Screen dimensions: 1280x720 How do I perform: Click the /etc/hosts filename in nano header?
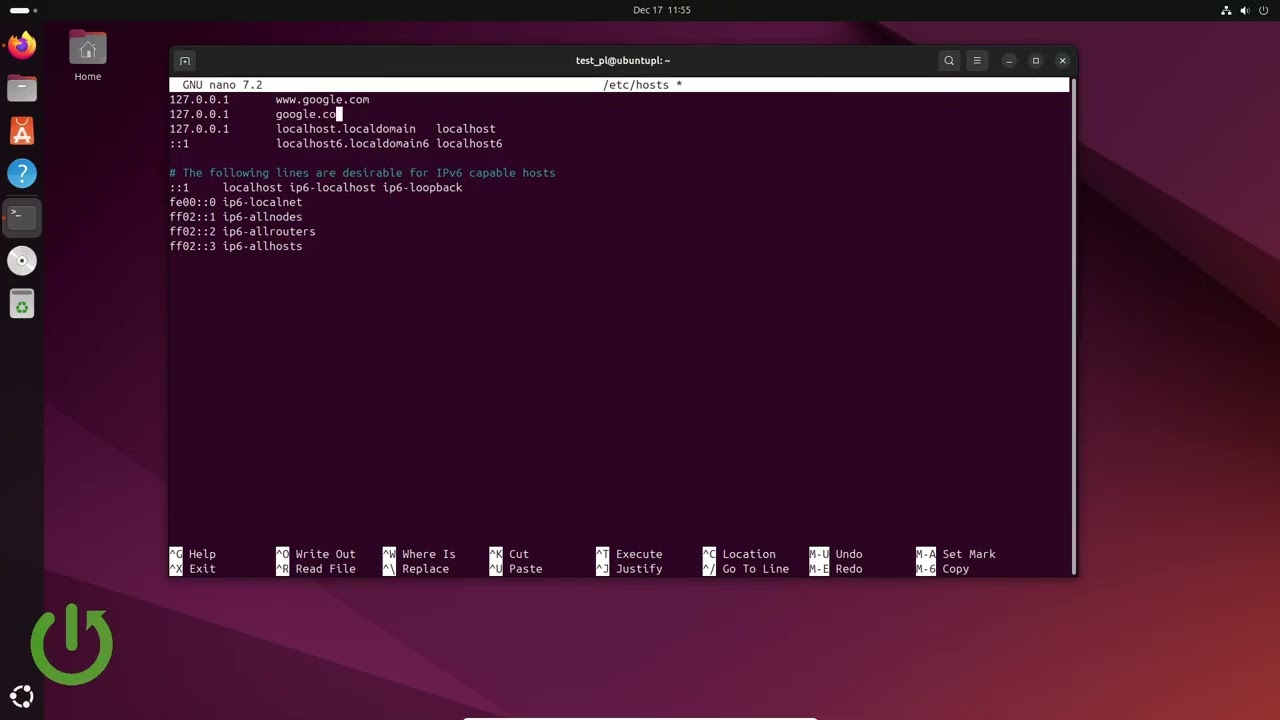tap(636, 85)
